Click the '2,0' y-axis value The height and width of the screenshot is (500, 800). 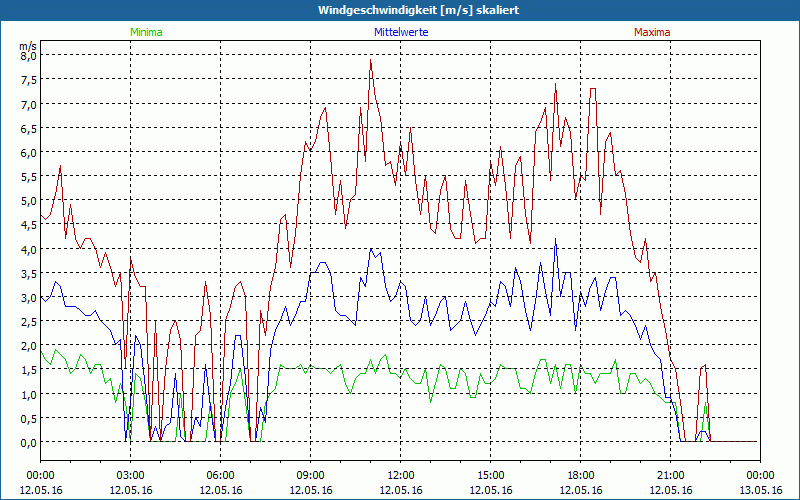(x=29, y=345)
